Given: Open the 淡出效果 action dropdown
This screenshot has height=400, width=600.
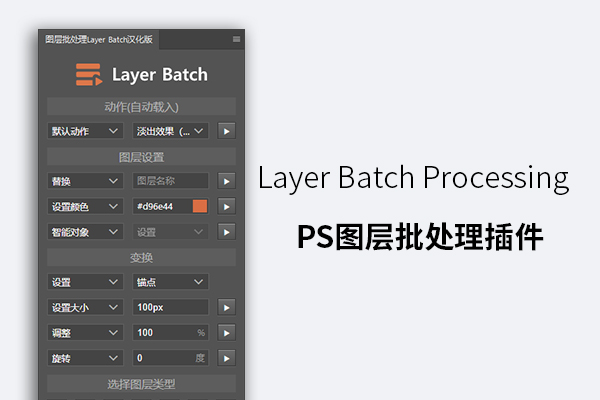Looking at the screenshot, I should tap(170, 131).
